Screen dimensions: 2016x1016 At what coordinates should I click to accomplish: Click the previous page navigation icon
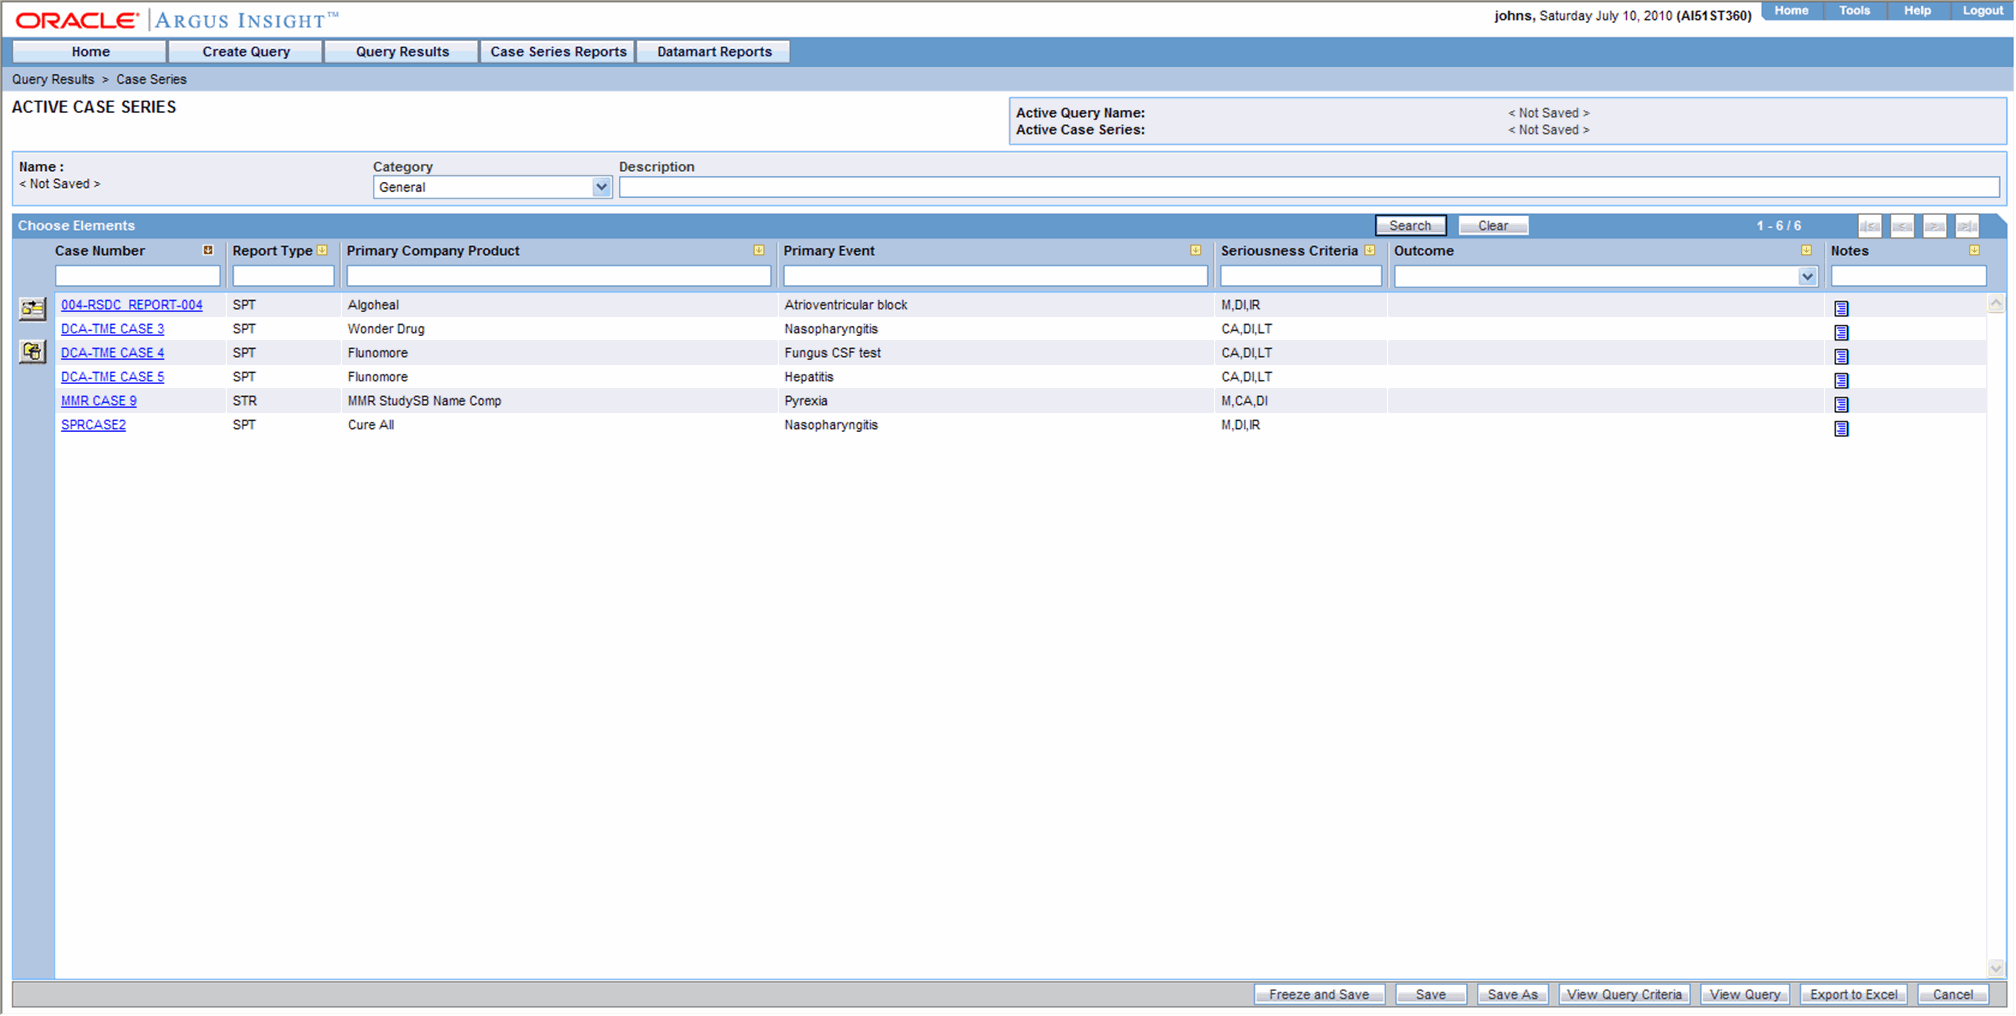1902,226
